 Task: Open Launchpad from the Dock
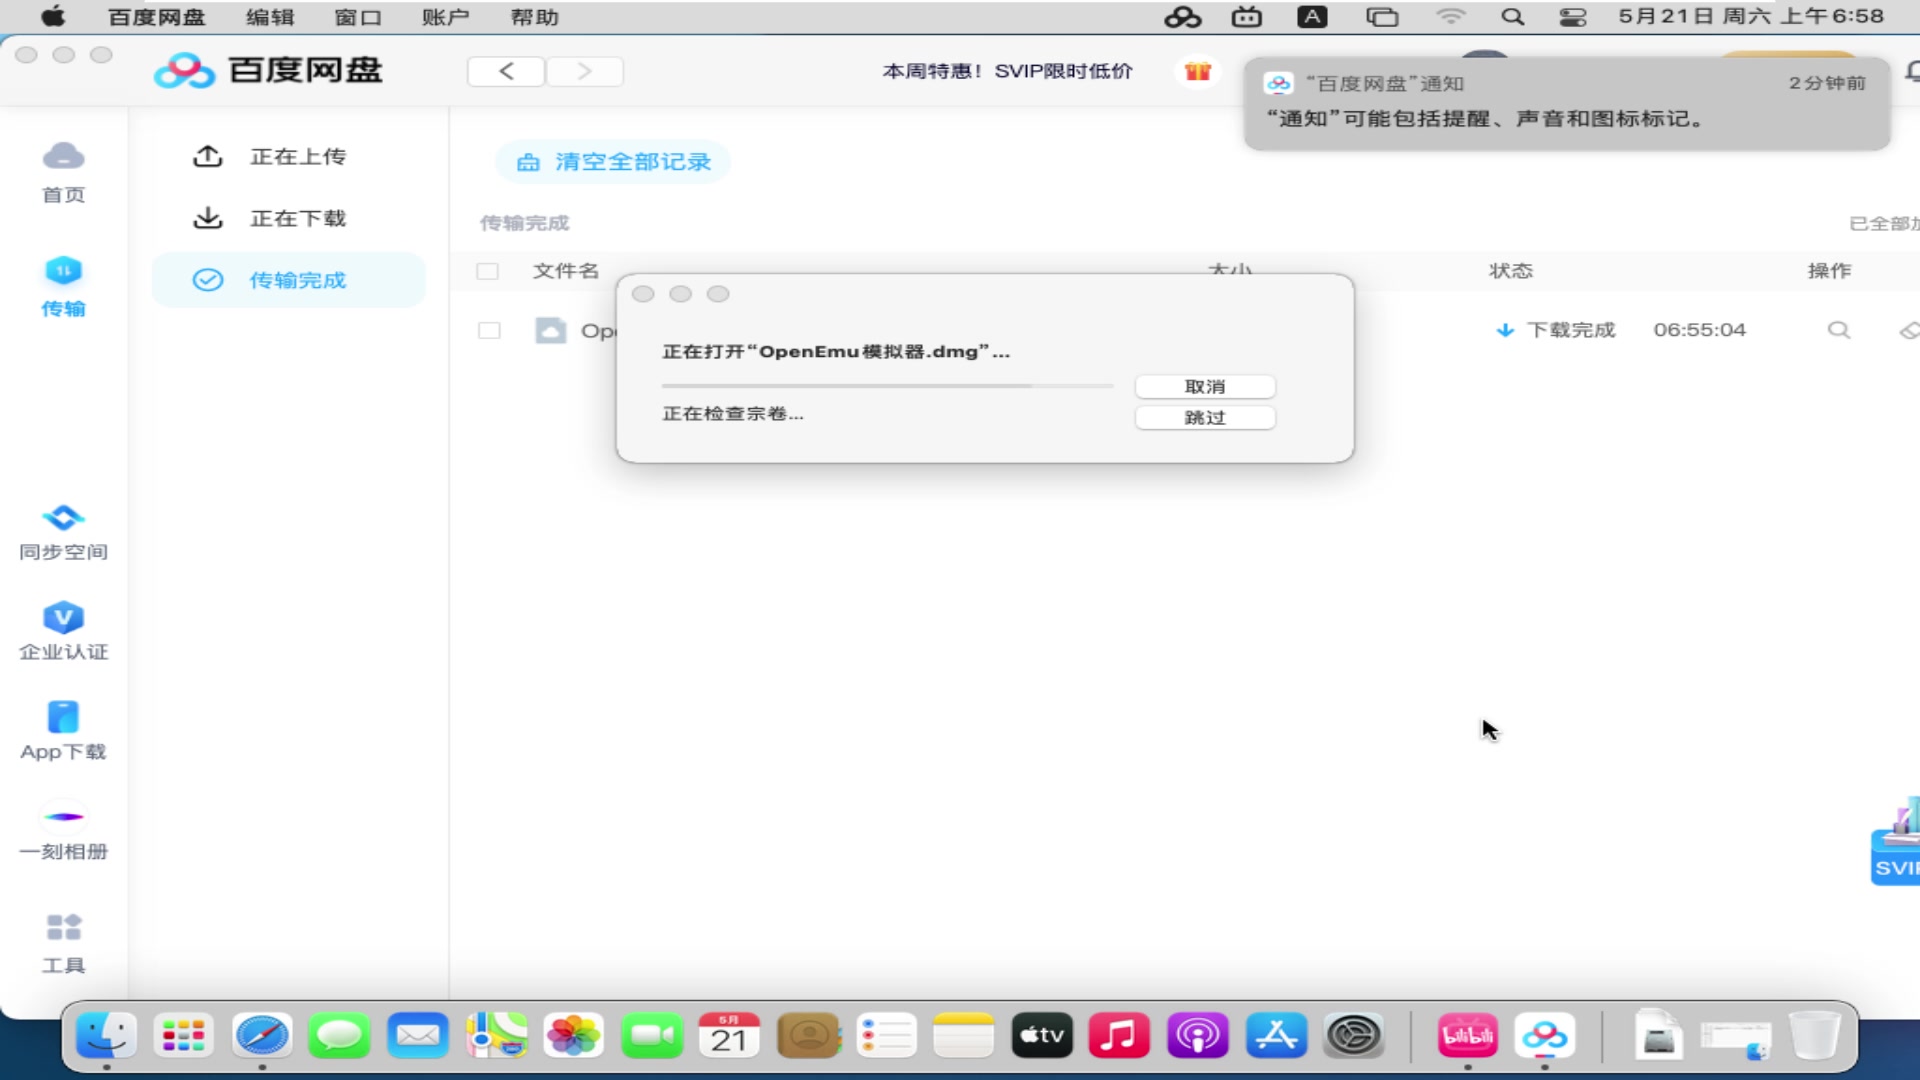(184, 1036)
